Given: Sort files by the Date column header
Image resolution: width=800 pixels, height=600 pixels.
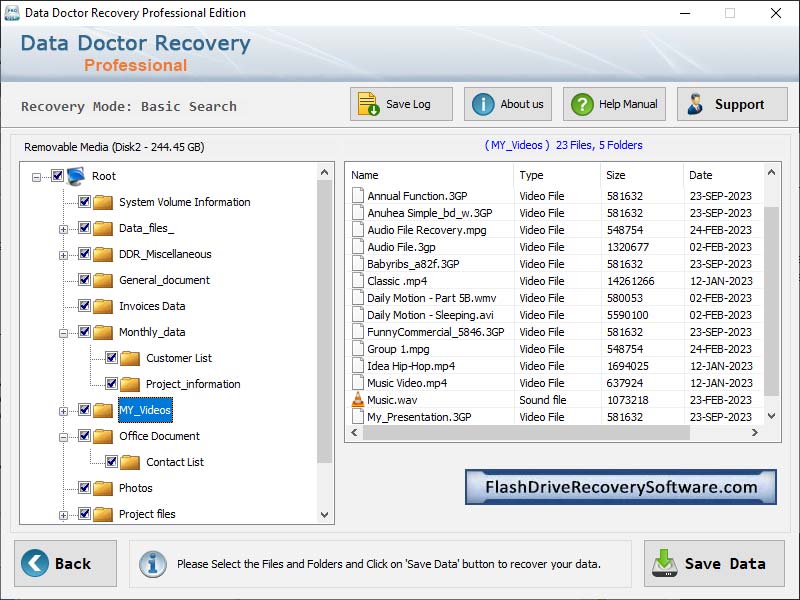Looking at the screenshot, I should point(702,175).
